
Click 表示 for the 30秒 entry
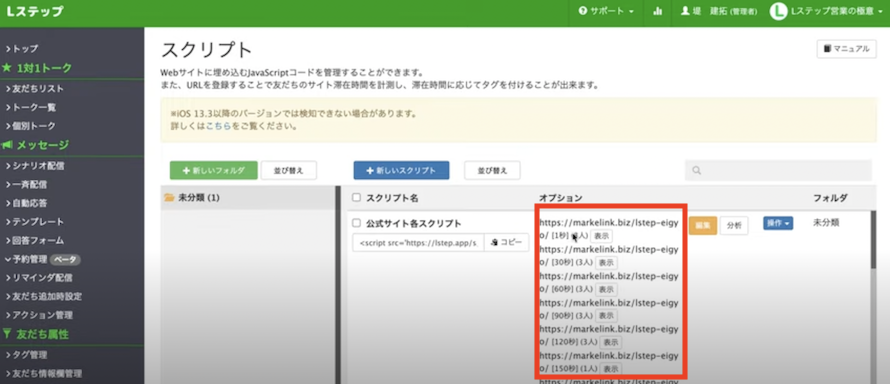607,263
